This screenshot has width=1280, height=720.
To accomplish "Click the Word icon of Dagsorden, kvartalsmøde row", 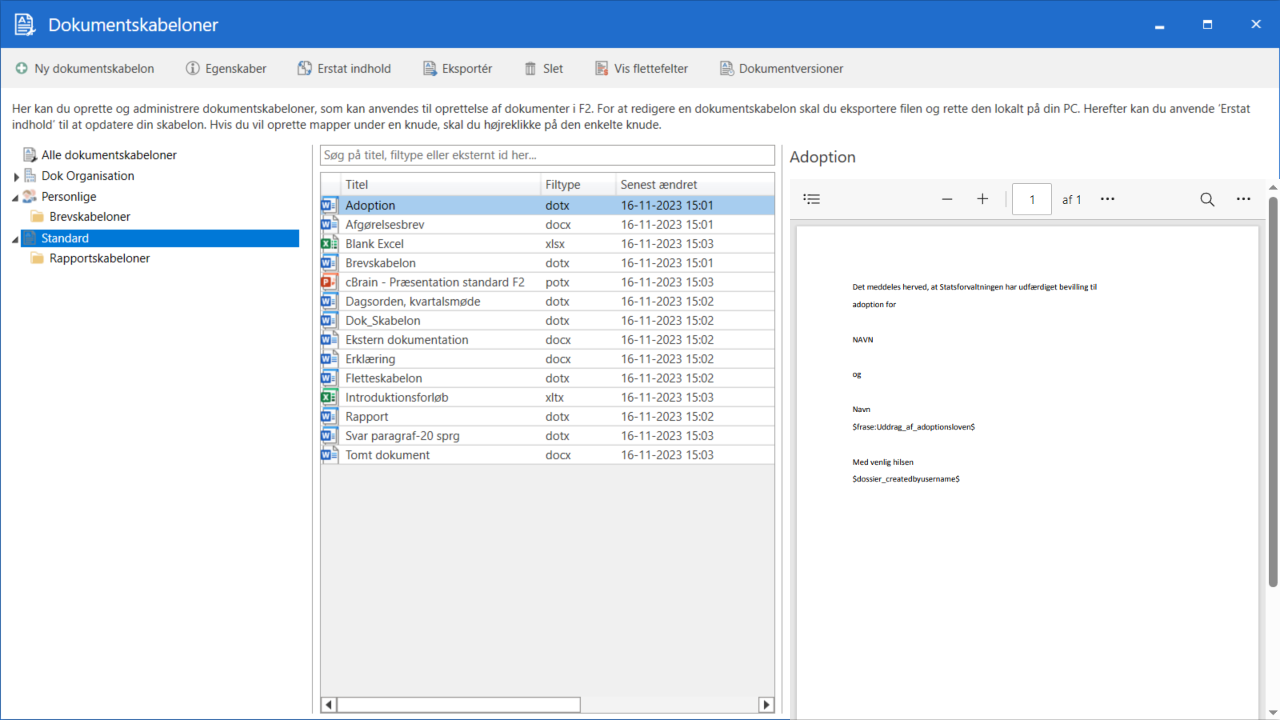I will pyautogui.click(x=329, y=301).
